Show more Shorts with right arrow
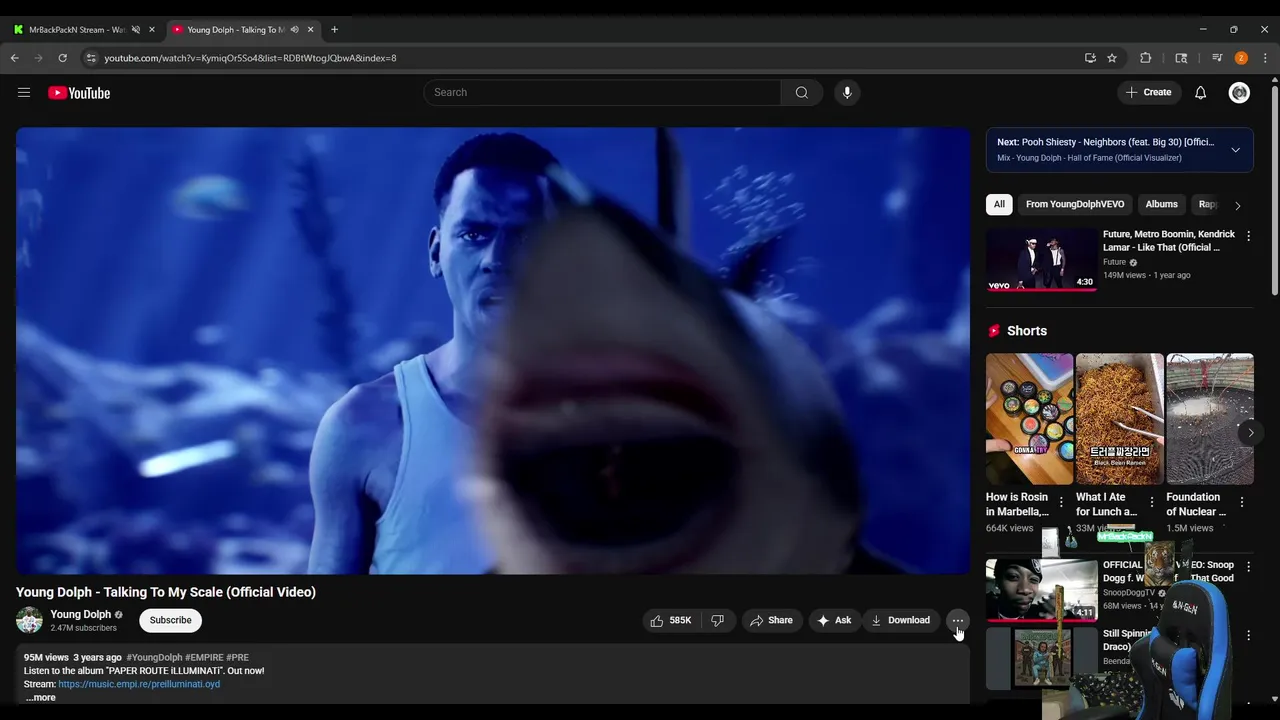The height and width of the screenshot is (720, 1280). (x=1250, y=433)
